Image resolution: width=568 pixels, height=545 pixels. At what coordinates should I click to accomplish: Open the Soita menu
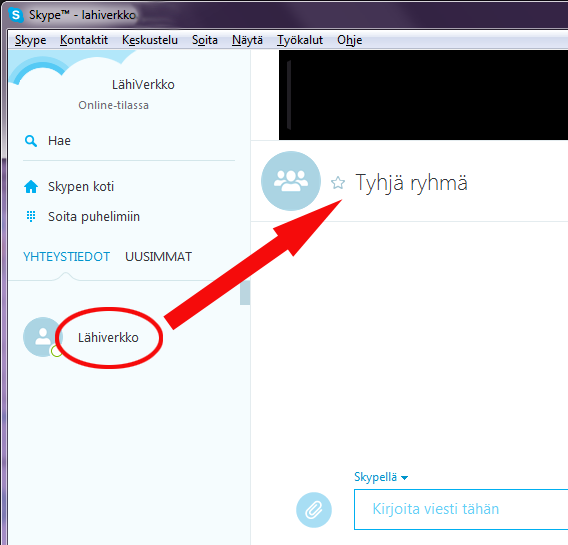[x=205, y=40]
